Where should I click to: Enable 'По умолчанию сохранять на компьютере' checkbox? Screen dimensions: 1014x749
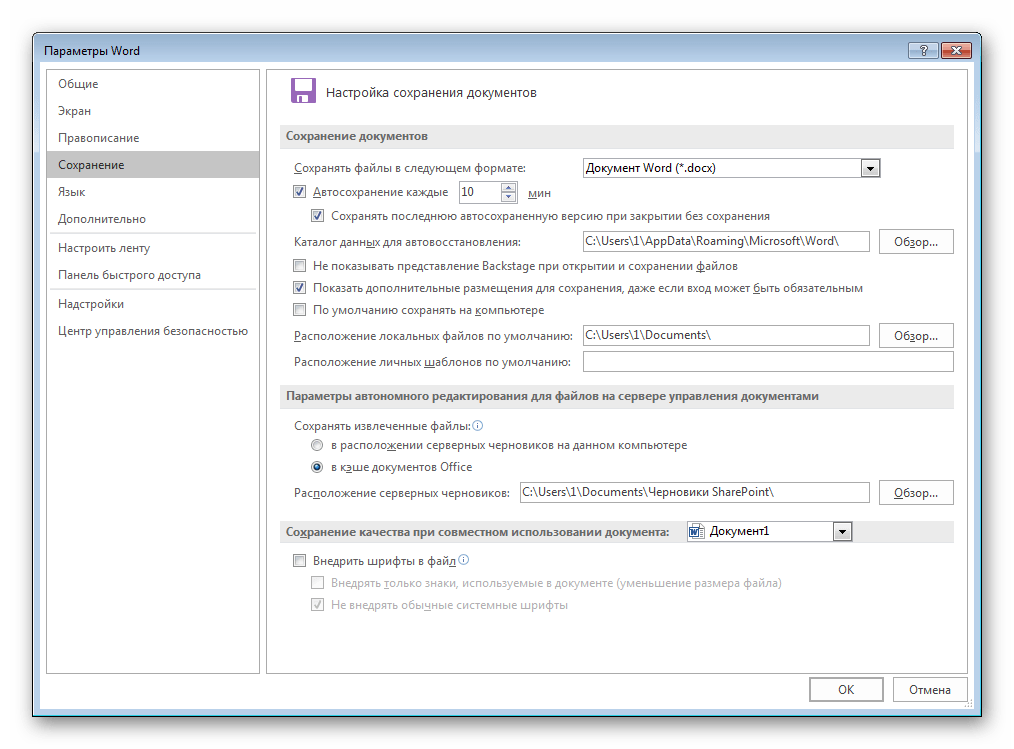pos(299,310)
